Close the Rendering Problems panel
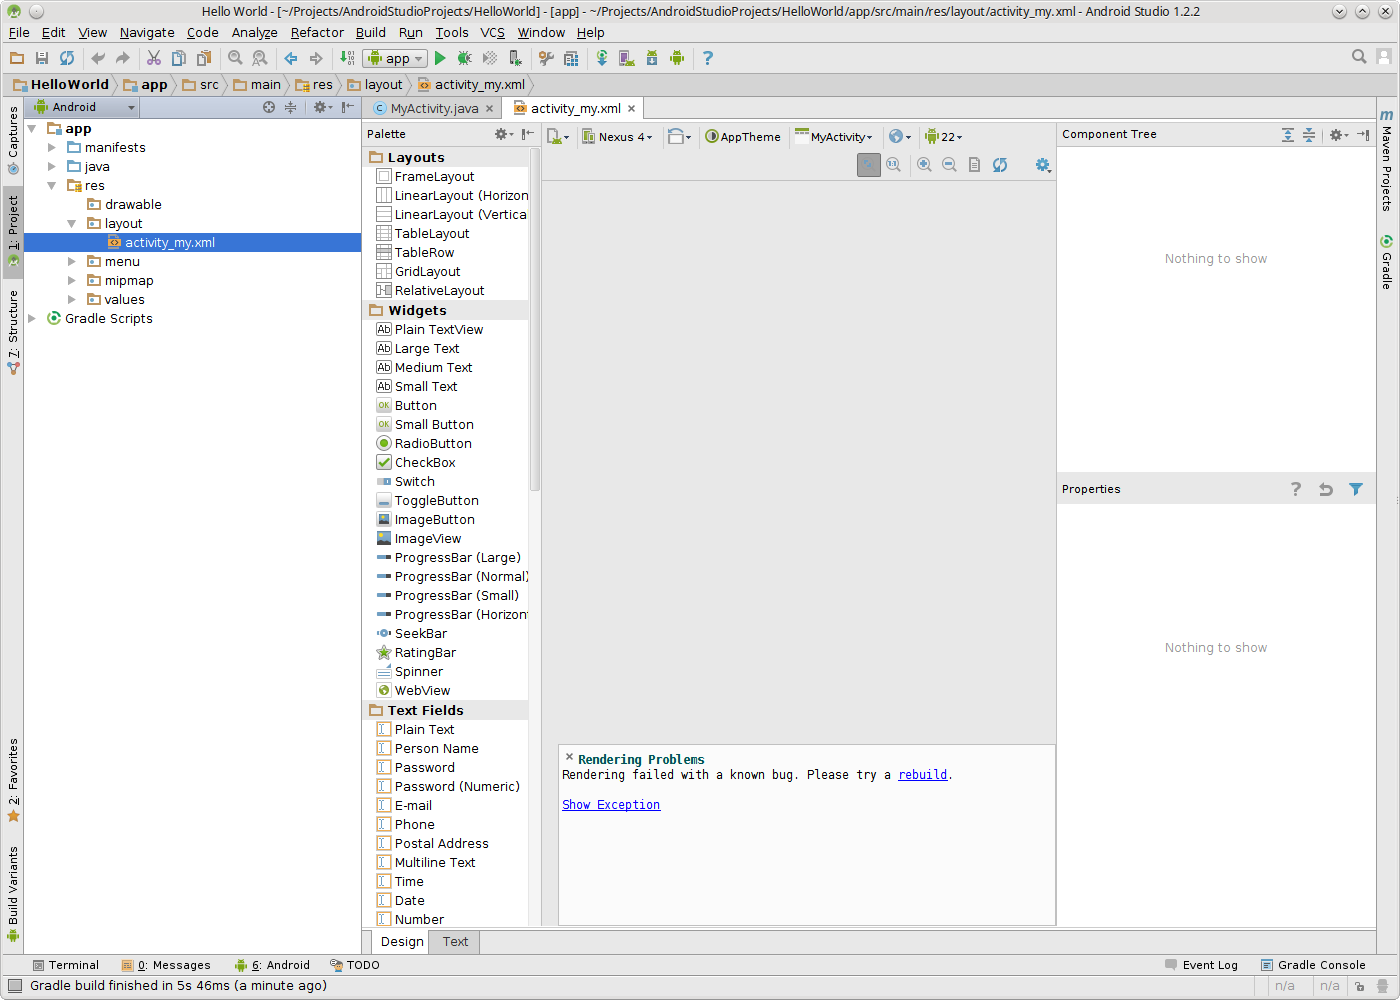Image resolution: width=1400 pixels, height=1000 pixels. tap(569, 758)
